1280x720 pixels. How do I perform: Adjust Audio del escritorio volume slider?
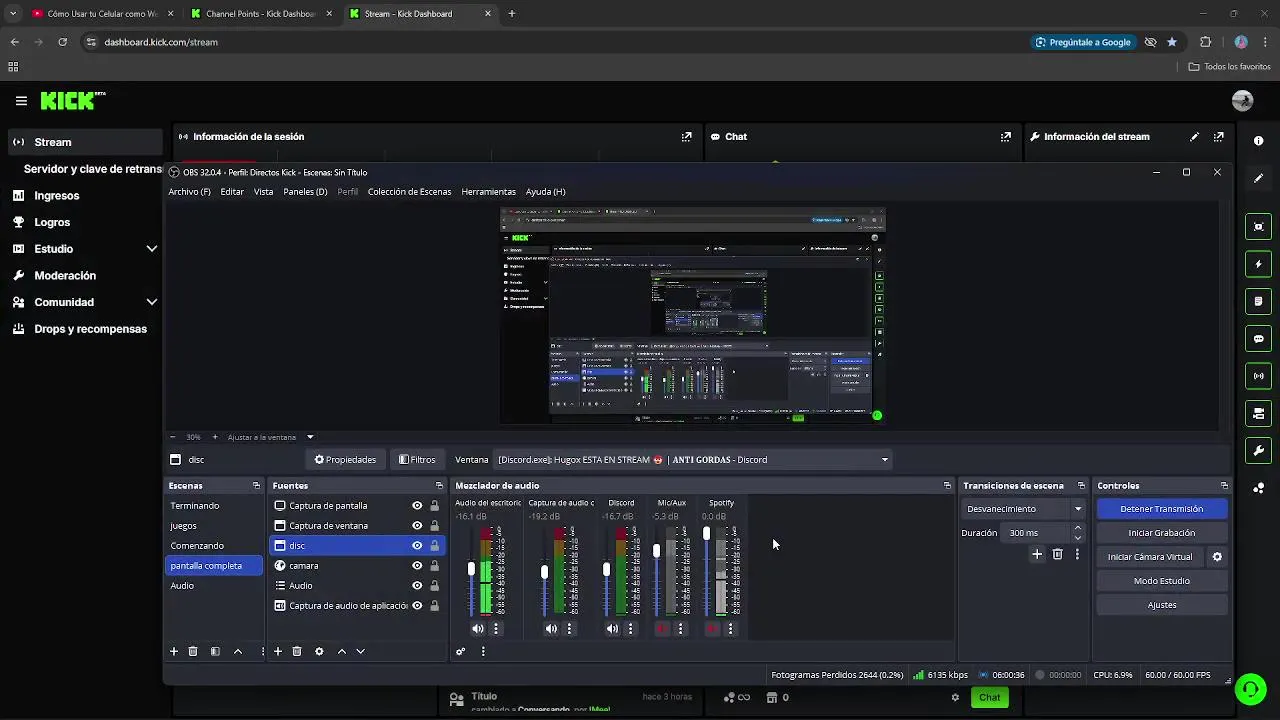471,569
